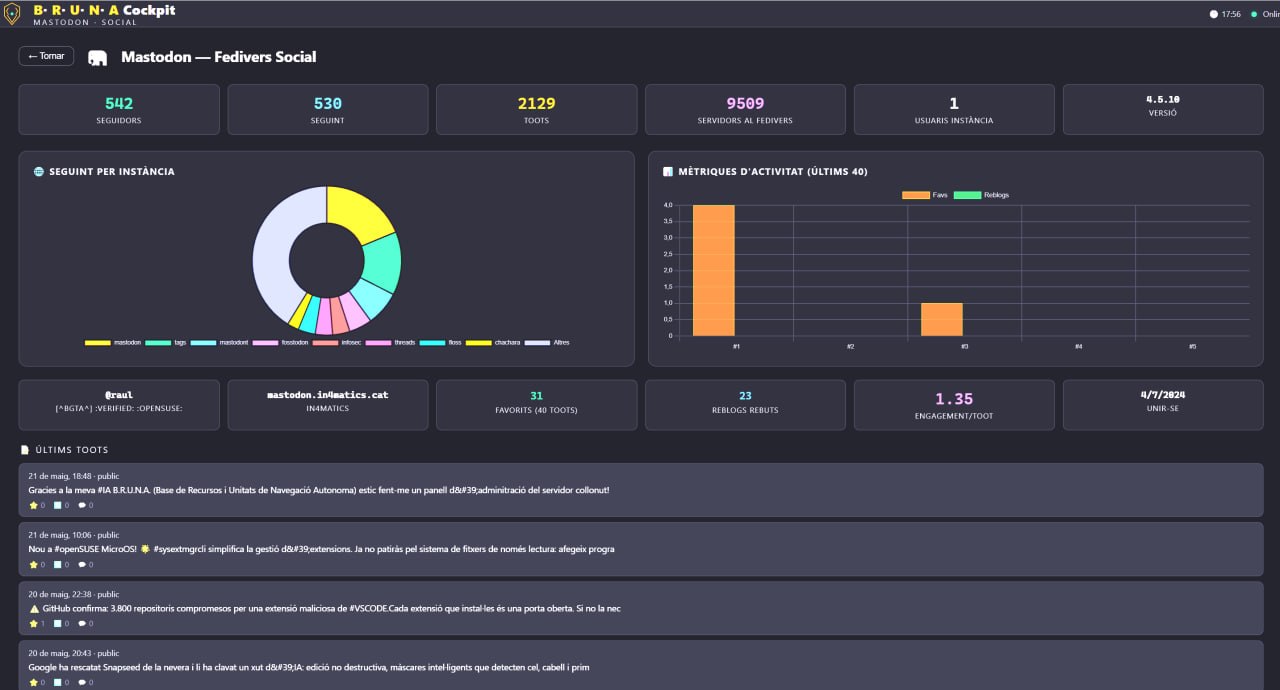The width and height of the screenshot is (1280, 690).
Task: Click the reply bubble icon on the 22:38 toot
Action: tap(82, 623)
